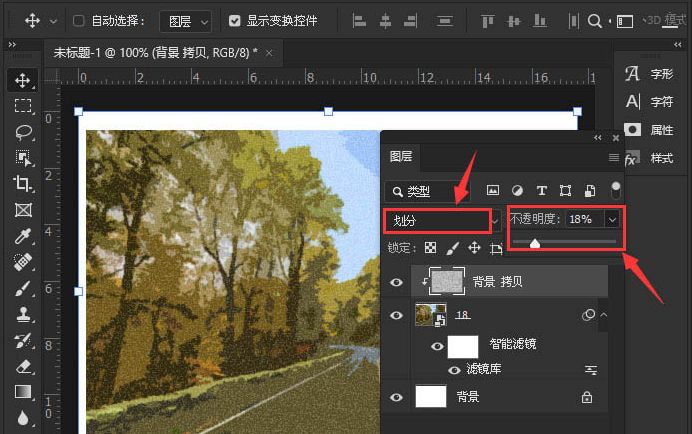Image resolution: width=692 pixels, height=434 pixels.
Task: Select the Rectangular Marquee tool
Action: (22, 106)
